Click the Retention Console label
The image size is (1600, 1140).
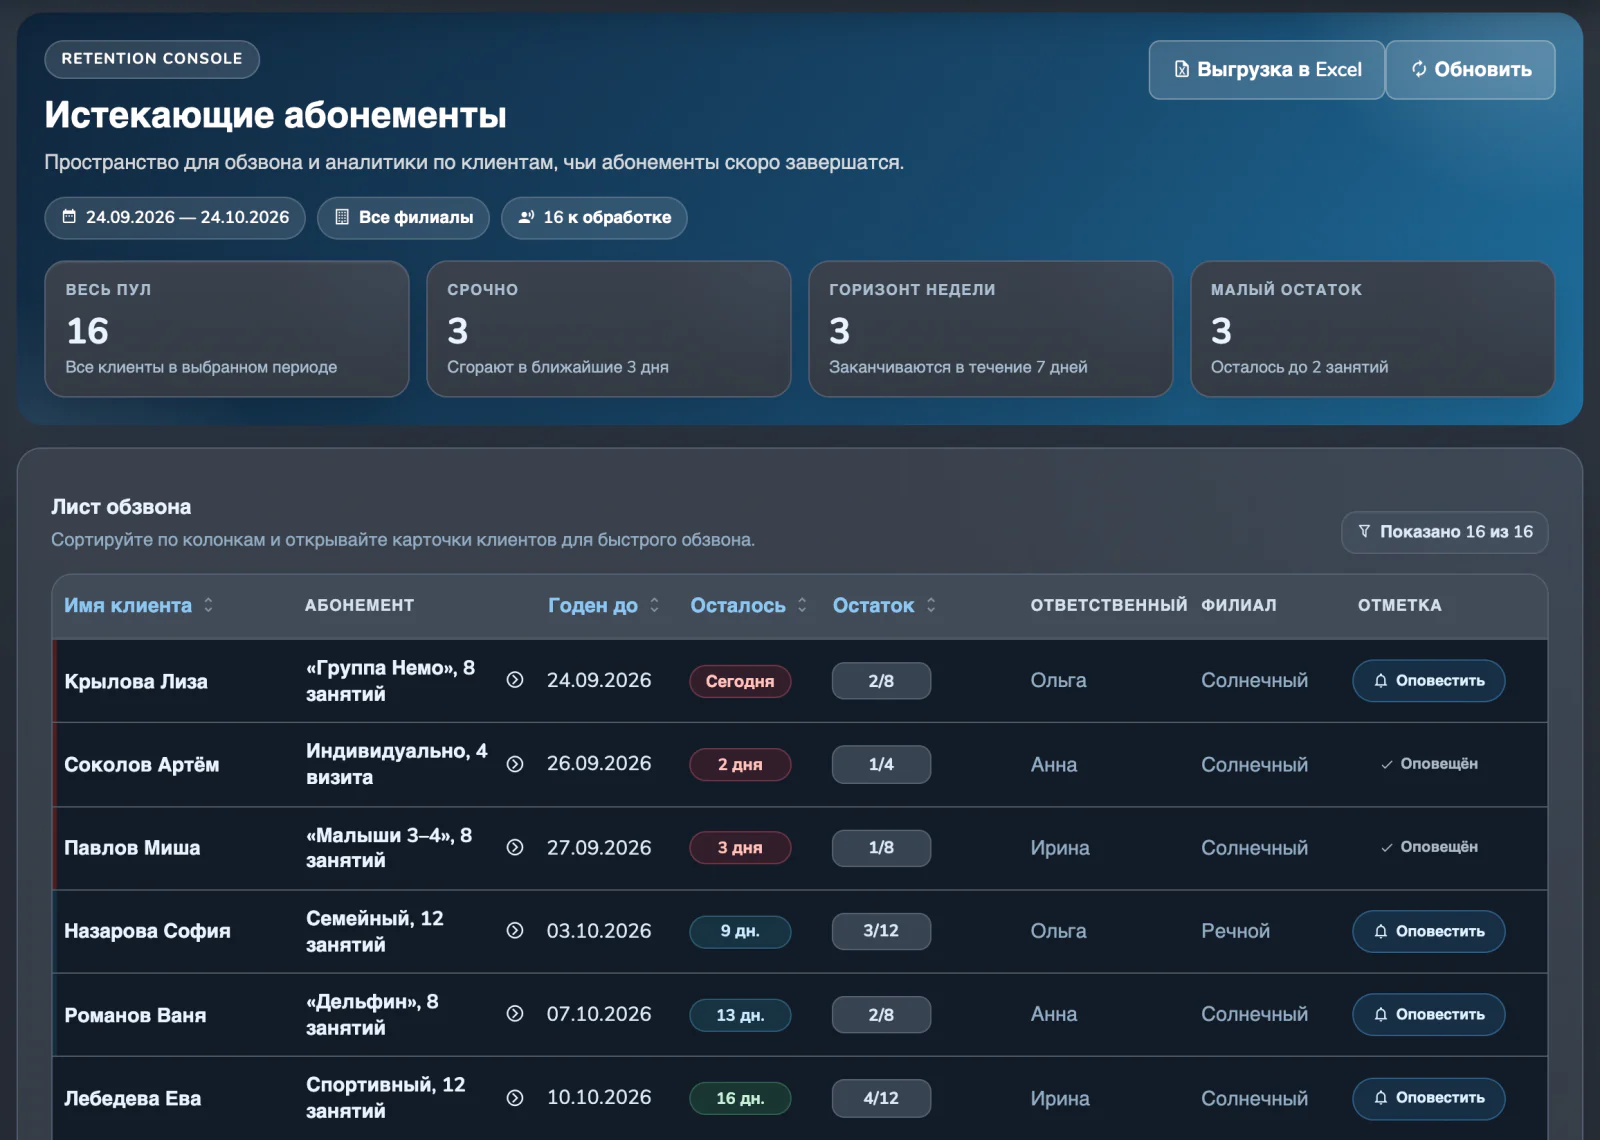pos(152,59)
